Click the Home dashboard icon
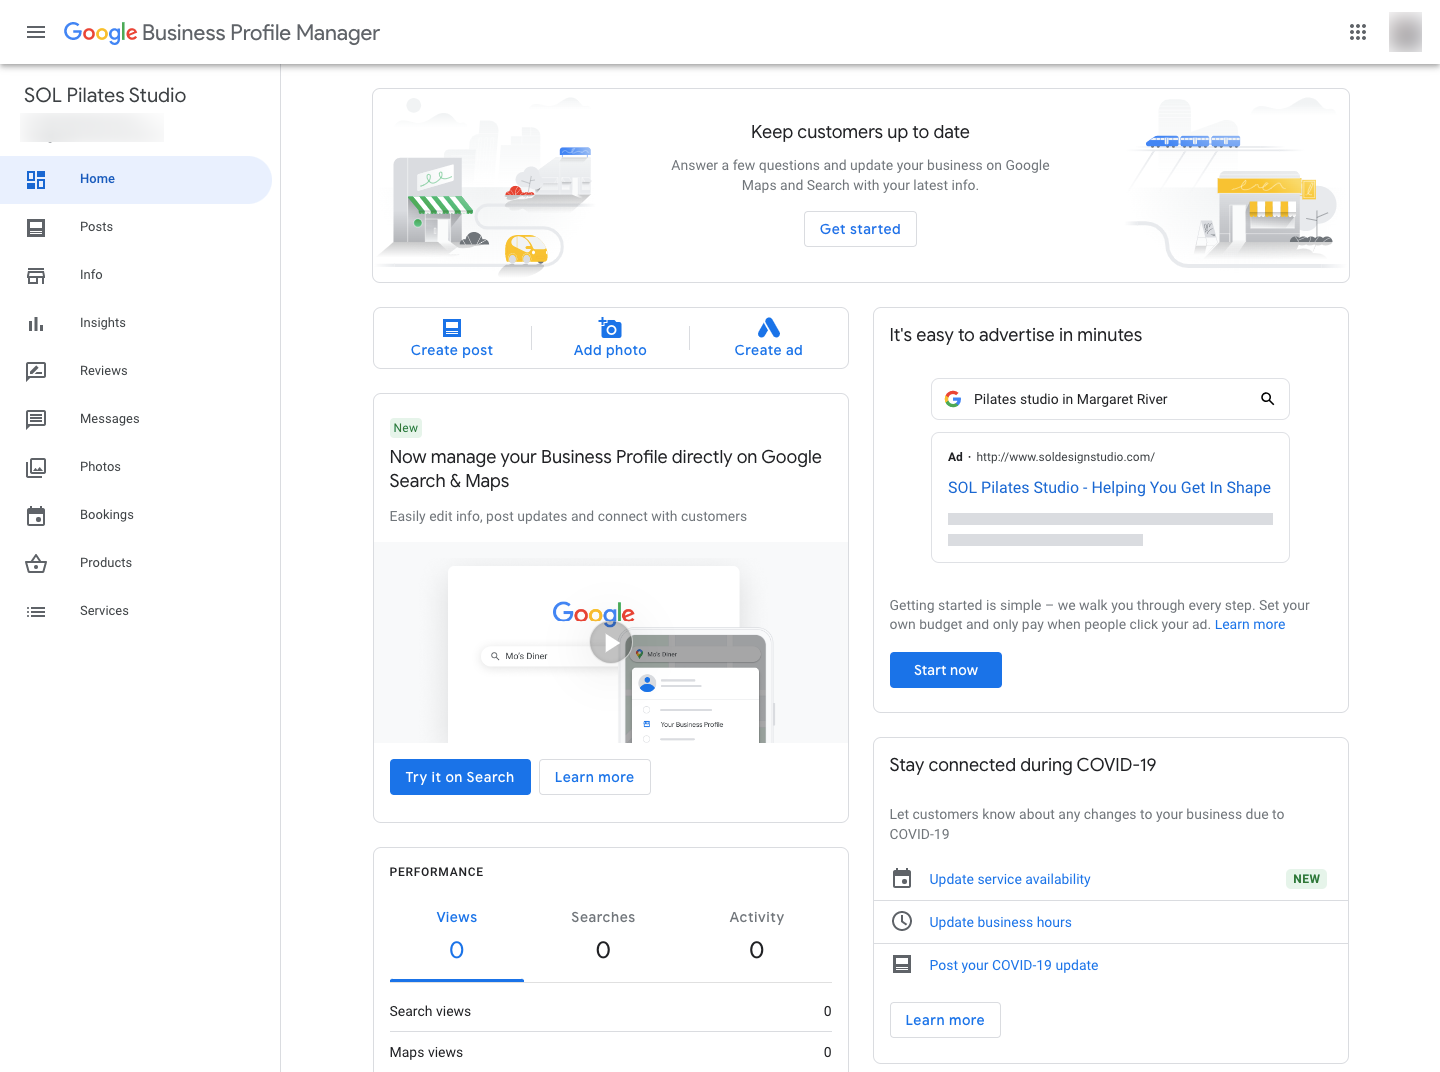Screen dimensions: 1440x1072 tap(36, 179)
